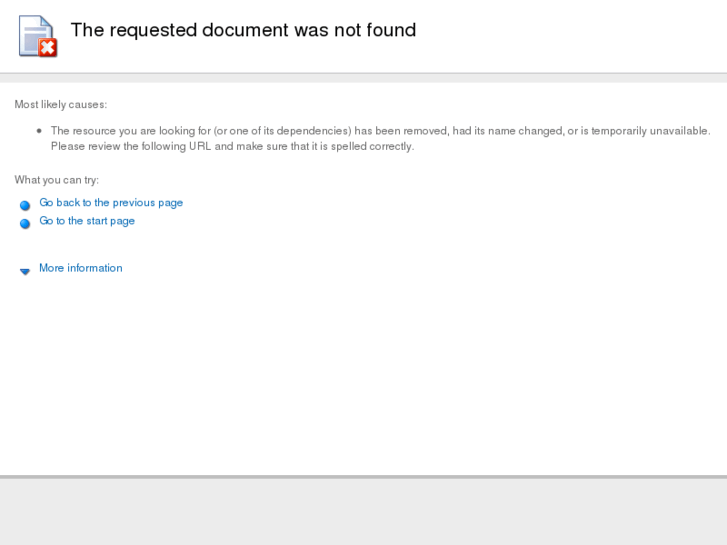Click the small bullet dot before 'The resource'
Image resolution: width=727 pixels, height=545 pixels.
pyautogui.click(x=39, y=131)
